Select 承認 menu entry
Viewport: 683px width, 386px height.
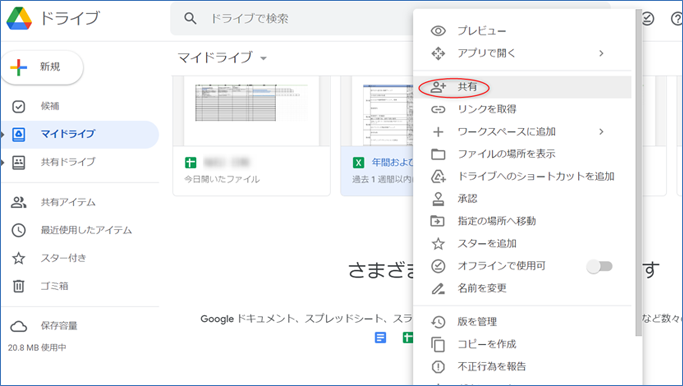coord(522,199)
